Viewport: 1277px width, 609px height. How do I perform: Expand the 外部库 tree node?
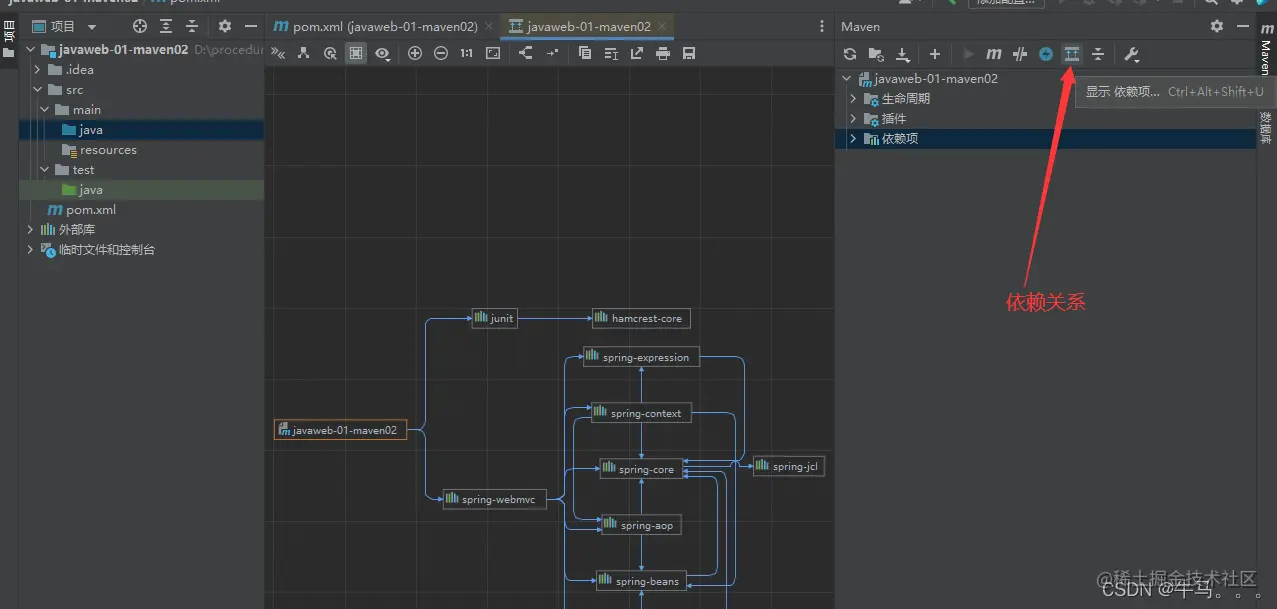pyautogui.click(x=31, y=230)
